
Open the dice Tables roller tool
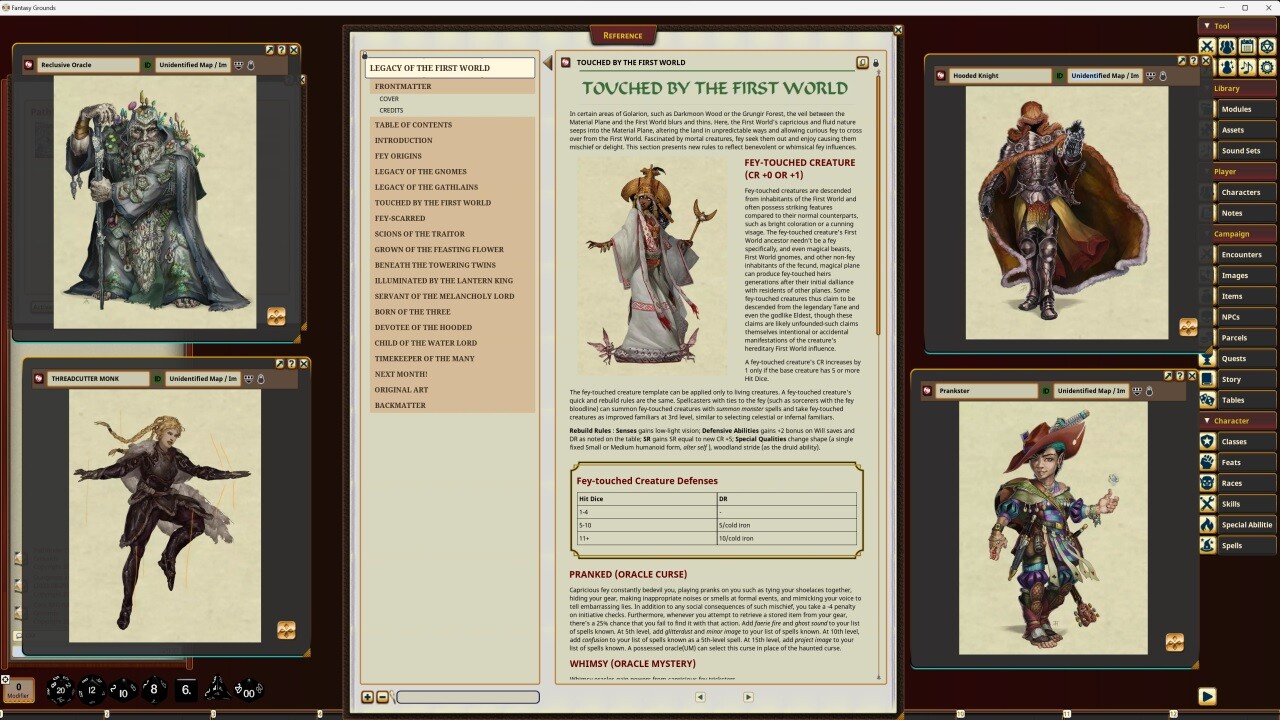coord(1266,46)
